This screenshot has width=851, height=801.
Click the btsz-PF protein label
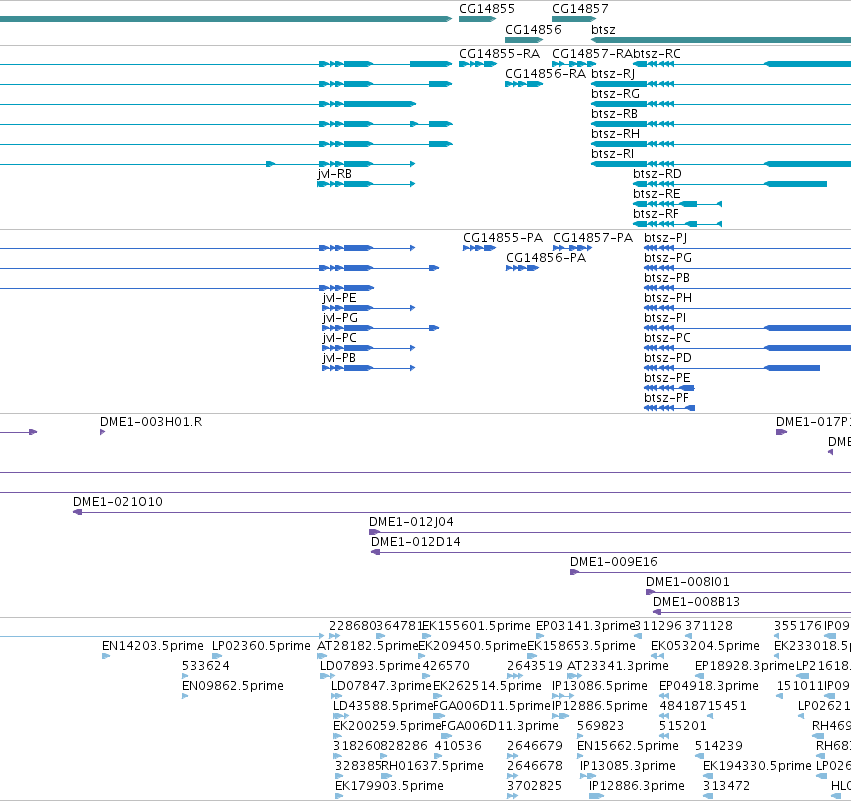coord(666,398)
